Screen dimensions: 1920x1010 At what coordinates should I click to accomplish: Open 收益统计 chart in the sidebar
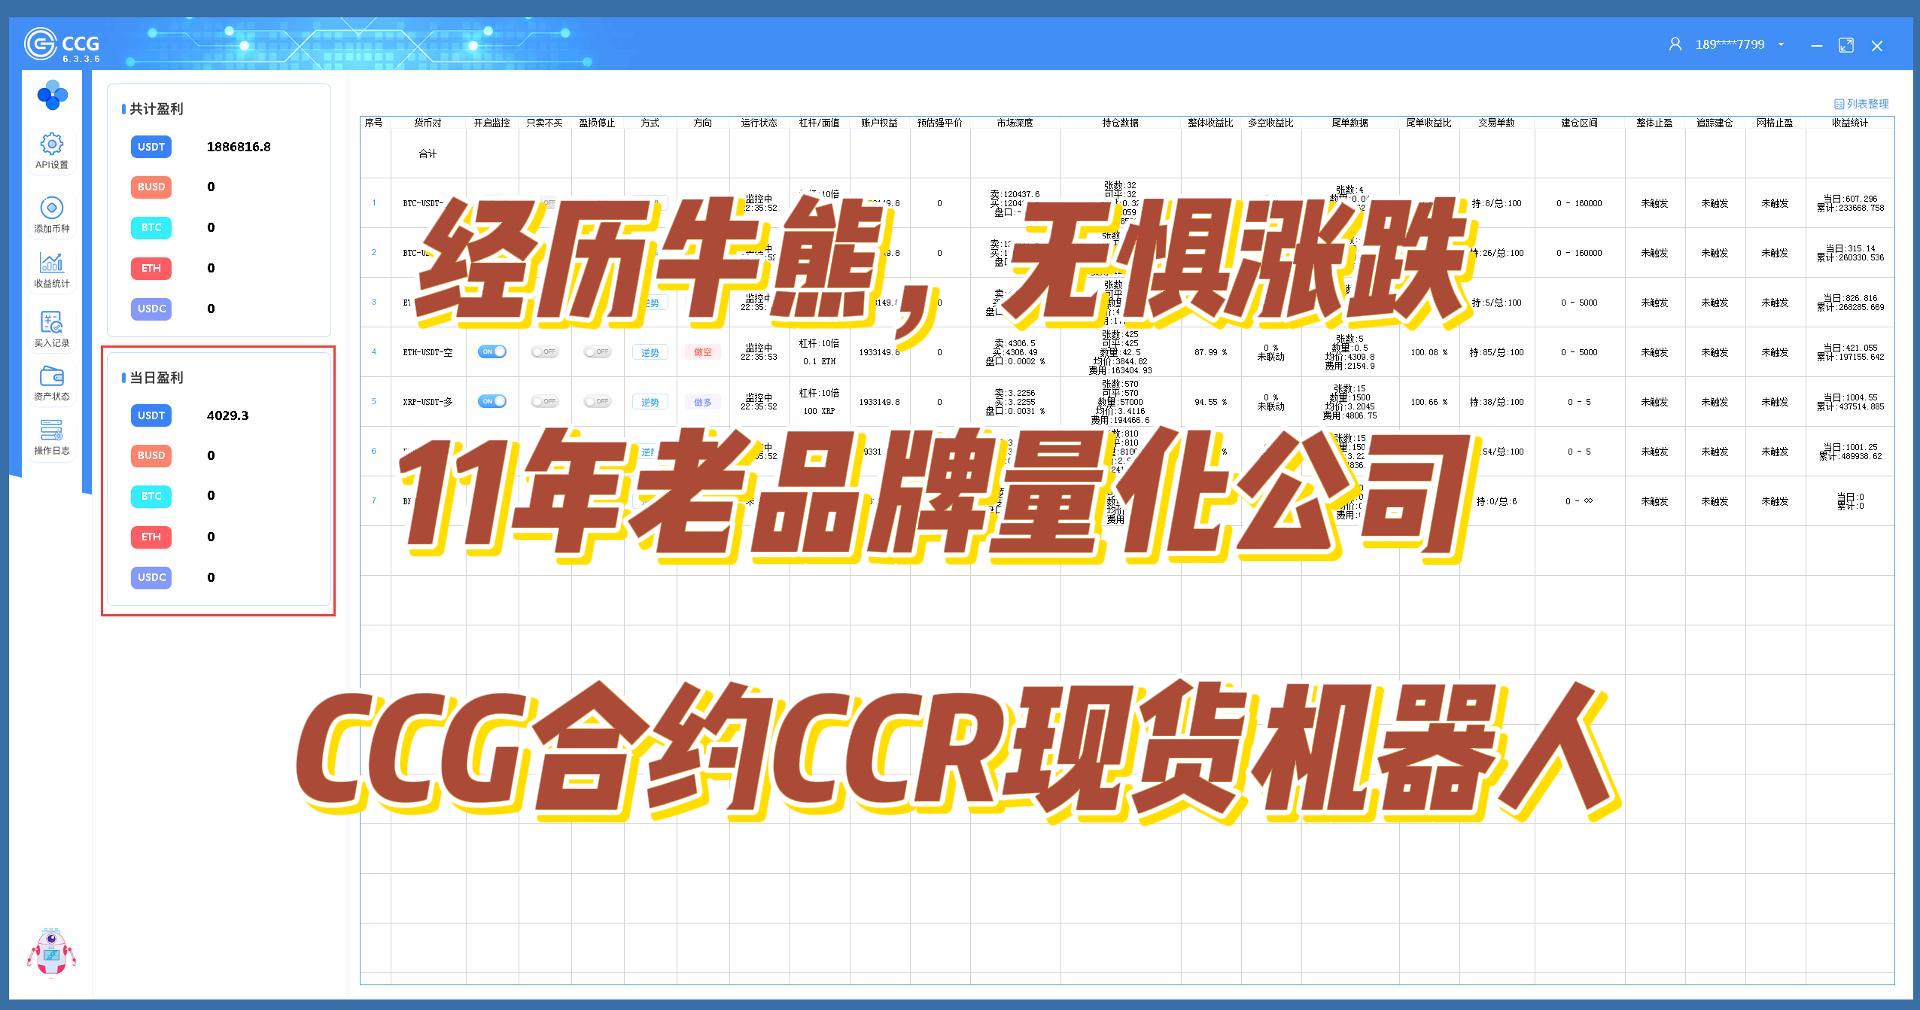[x=52, y=270]
